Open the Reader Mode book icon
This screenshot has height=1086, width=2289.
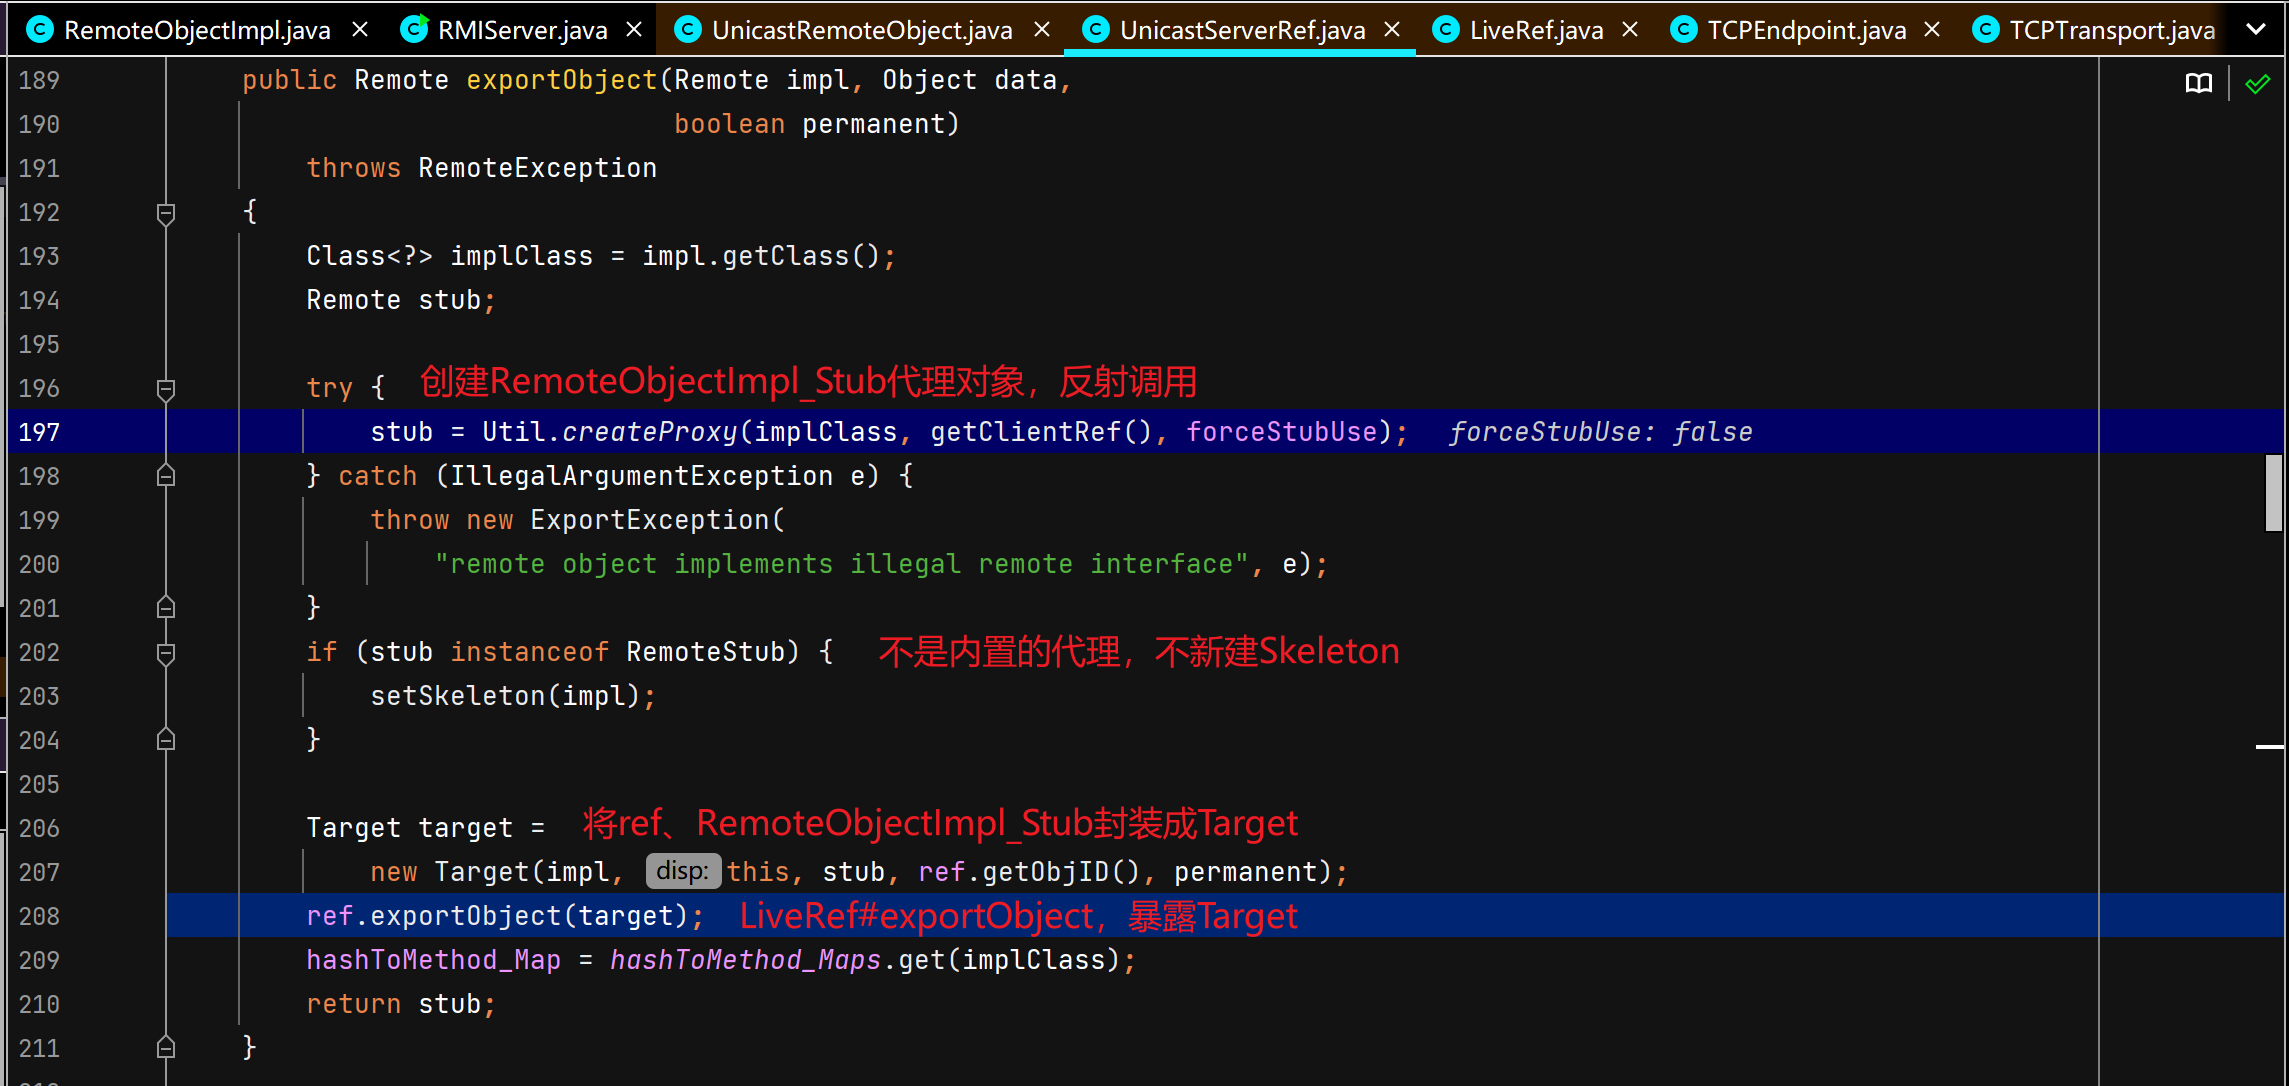2198,83
